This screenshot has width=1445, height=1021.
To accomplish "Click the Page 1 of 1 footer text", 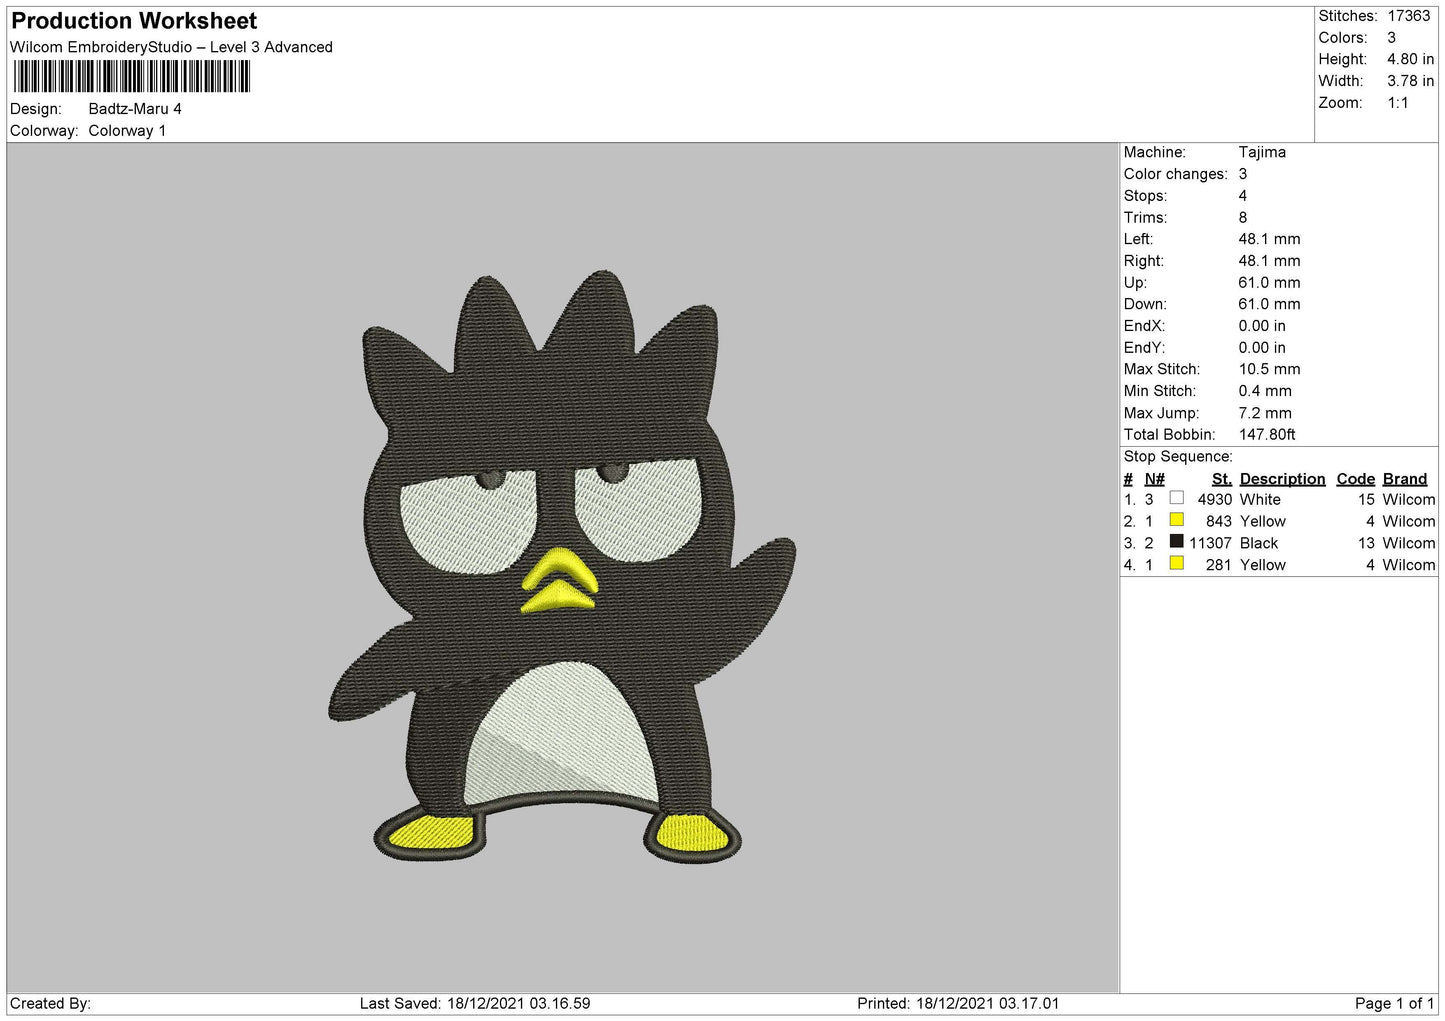I will point(1394,1003).
